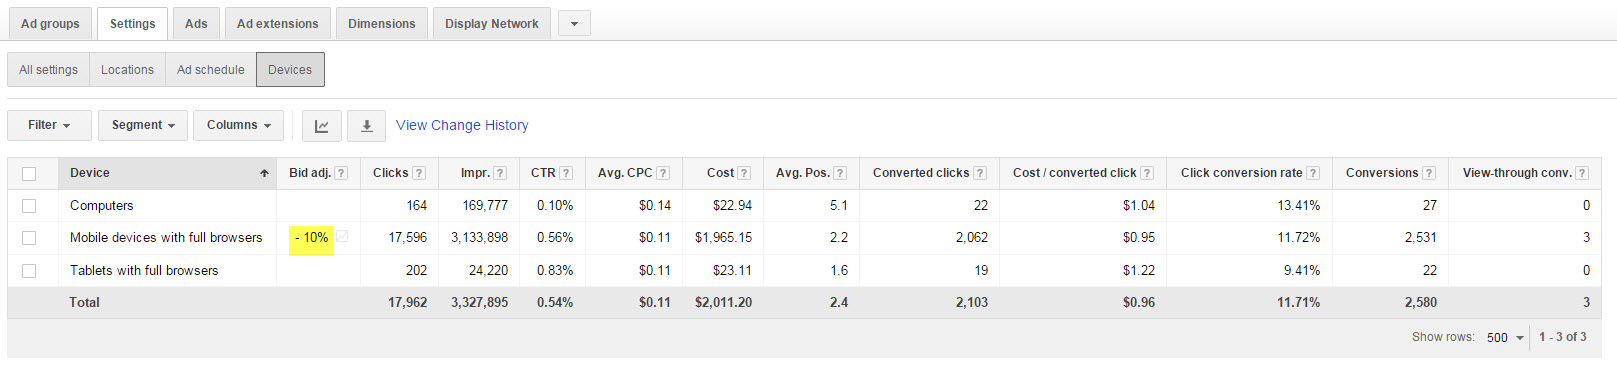Open help icon next to View-through conv.
Screen dimensions: 1617x373
coord(1582,173)
